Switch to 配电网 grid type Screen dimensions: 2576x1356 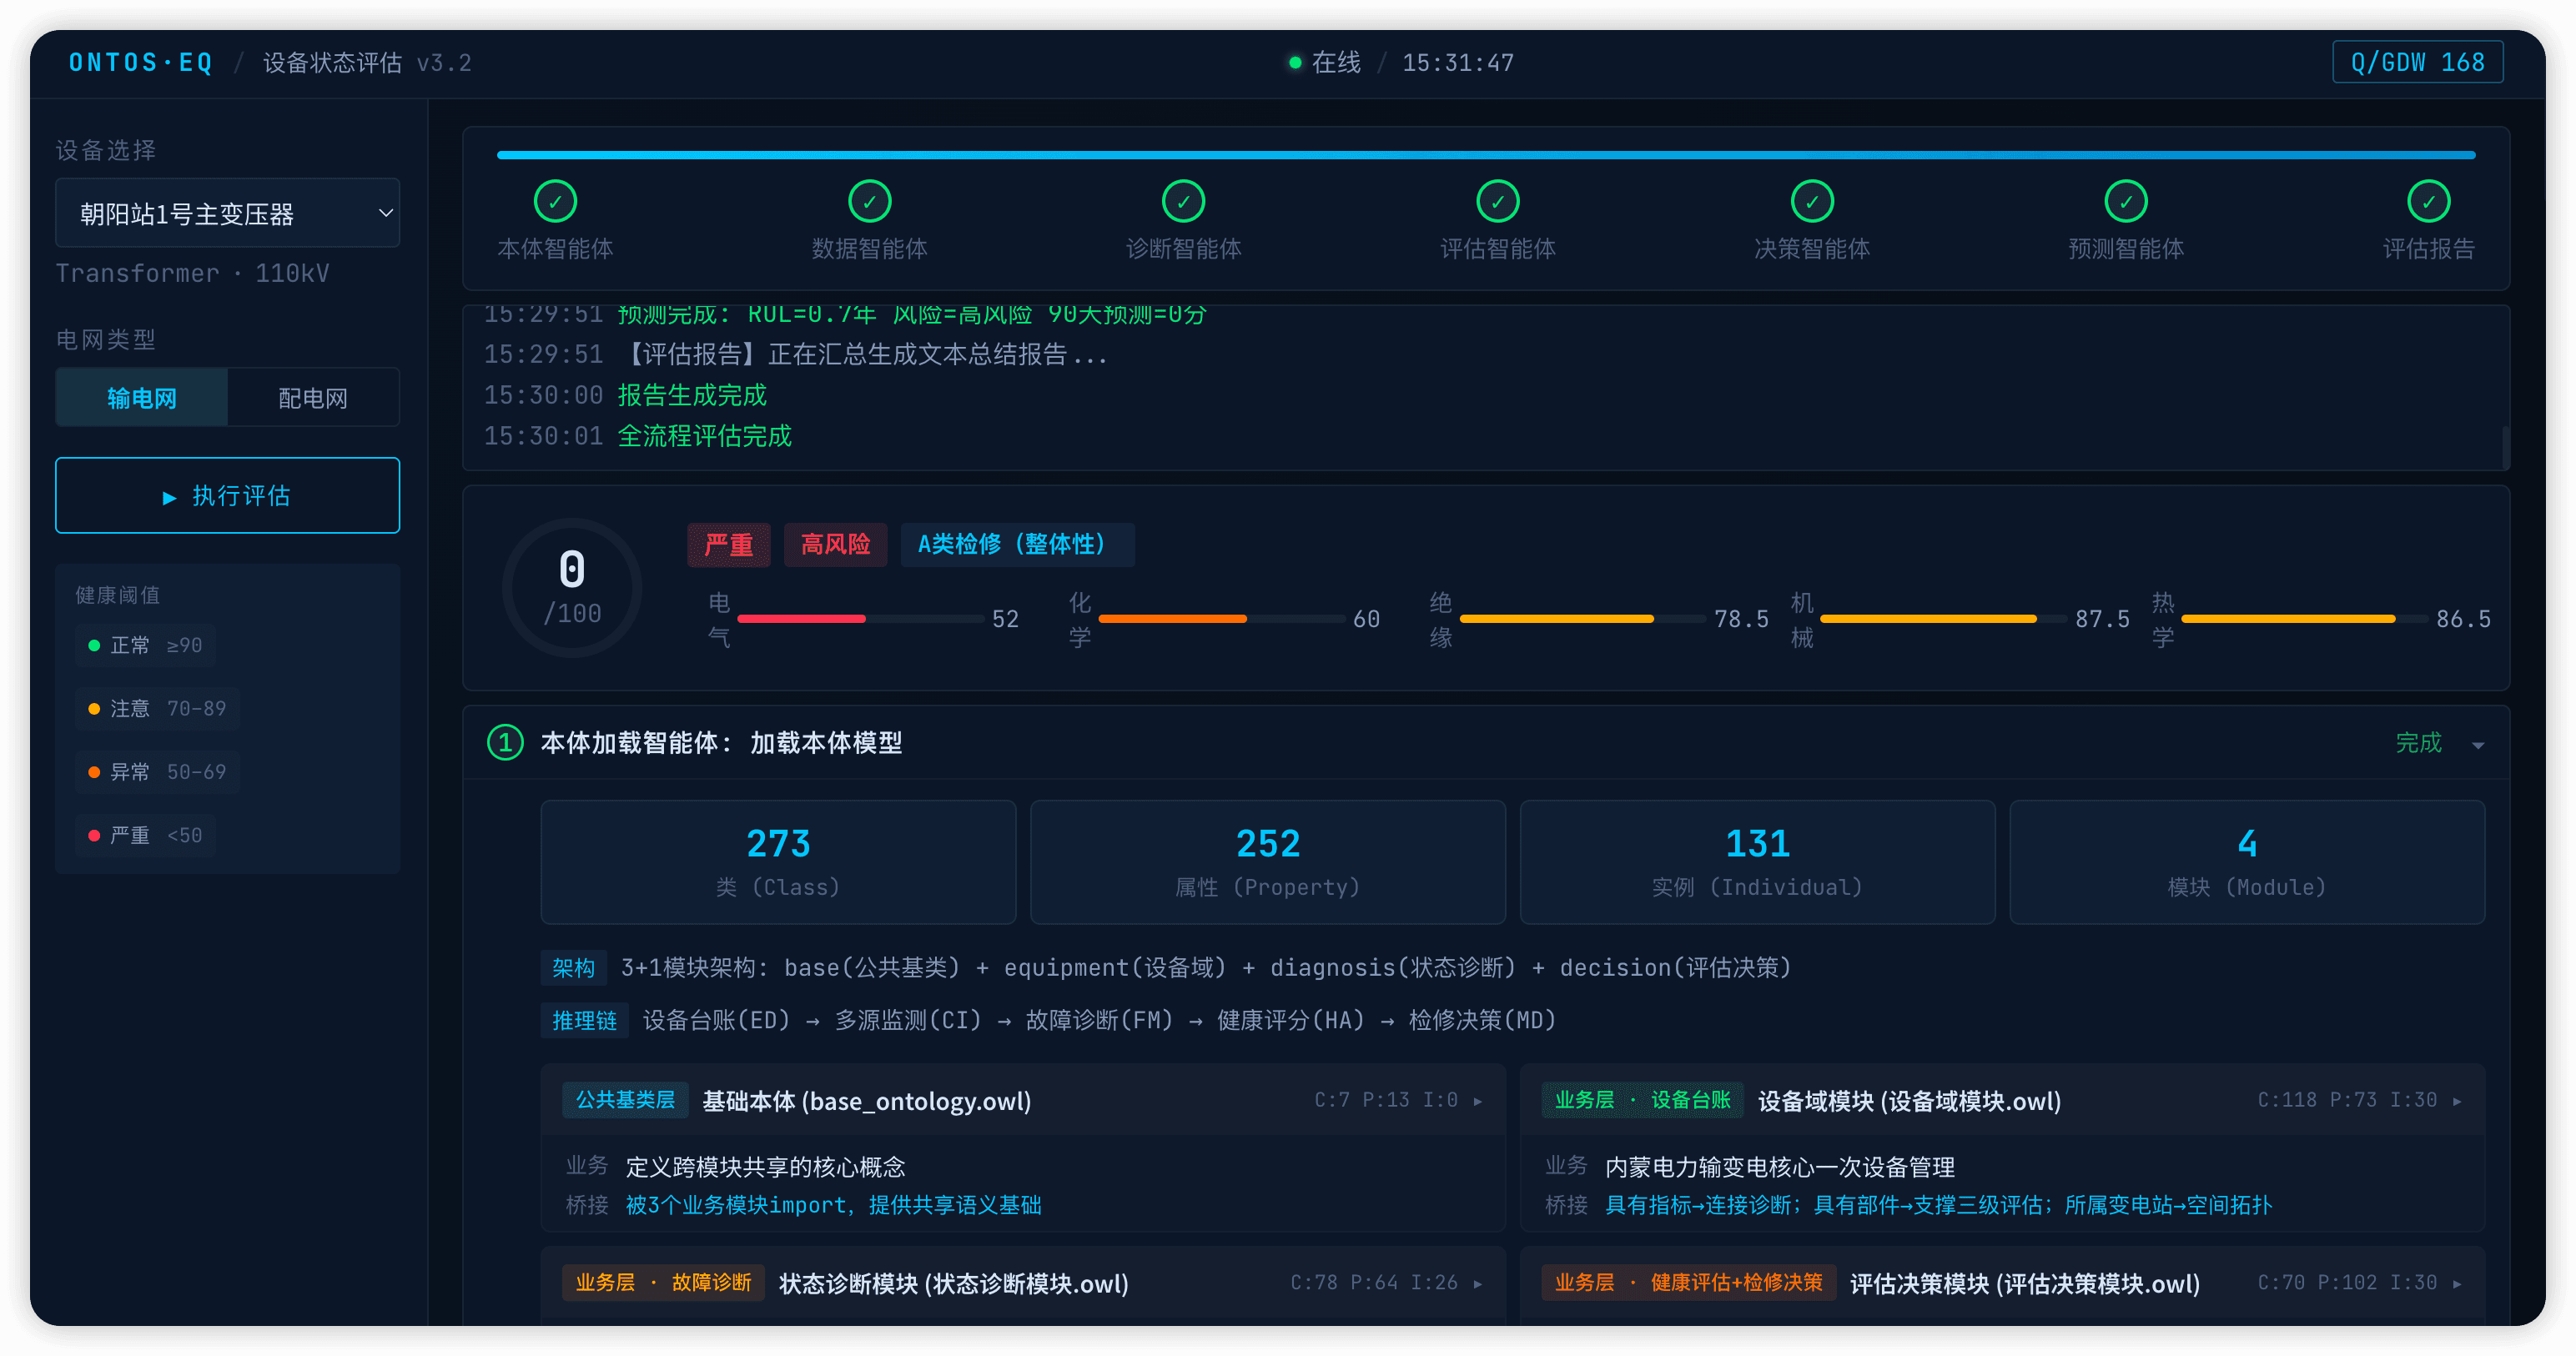click(x=313, y=398)
